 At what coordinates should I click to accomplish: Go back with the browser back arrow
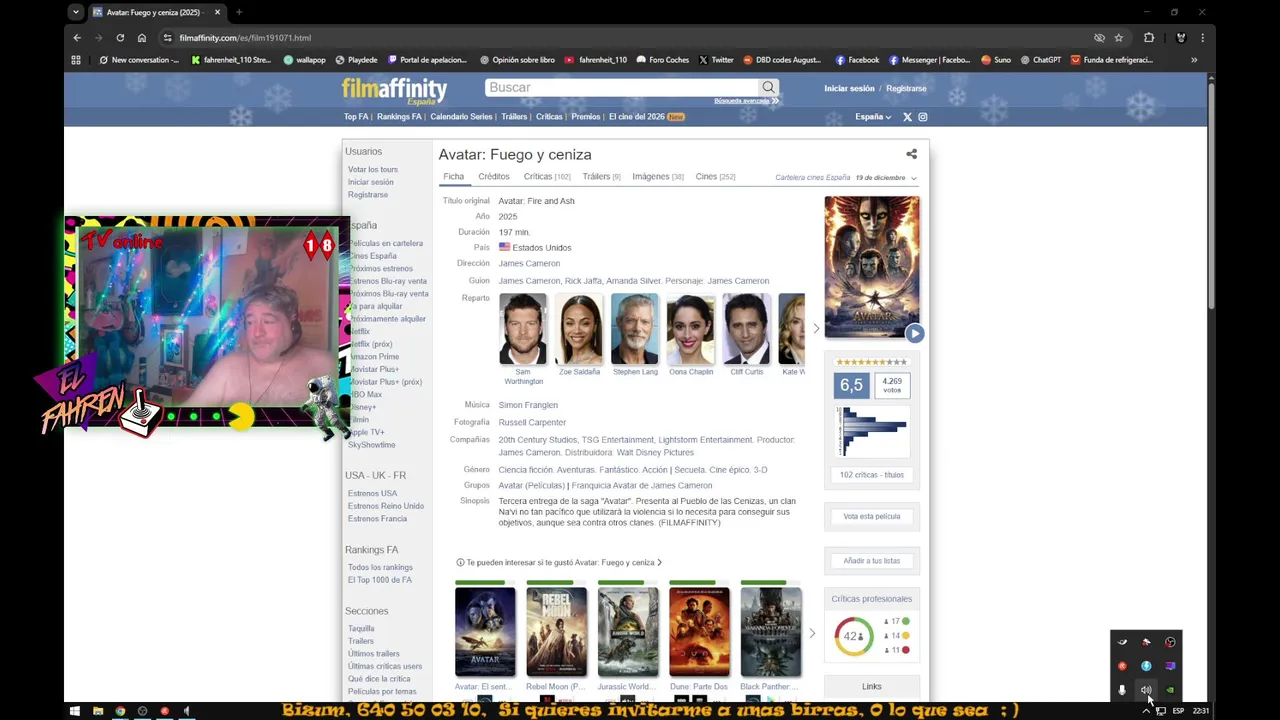click(x=77, y=38)
